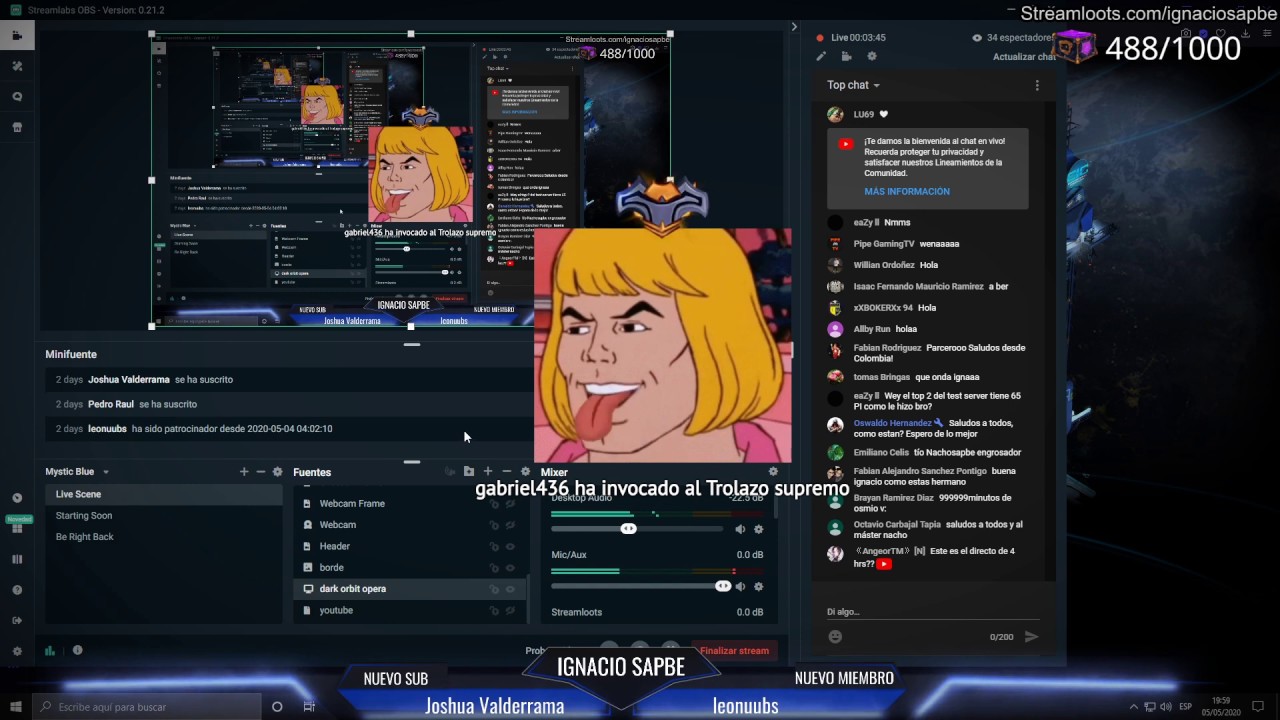1280x720 pixels.
Task: Open the Top chat dropdown
Action: [x=853, y=85]
